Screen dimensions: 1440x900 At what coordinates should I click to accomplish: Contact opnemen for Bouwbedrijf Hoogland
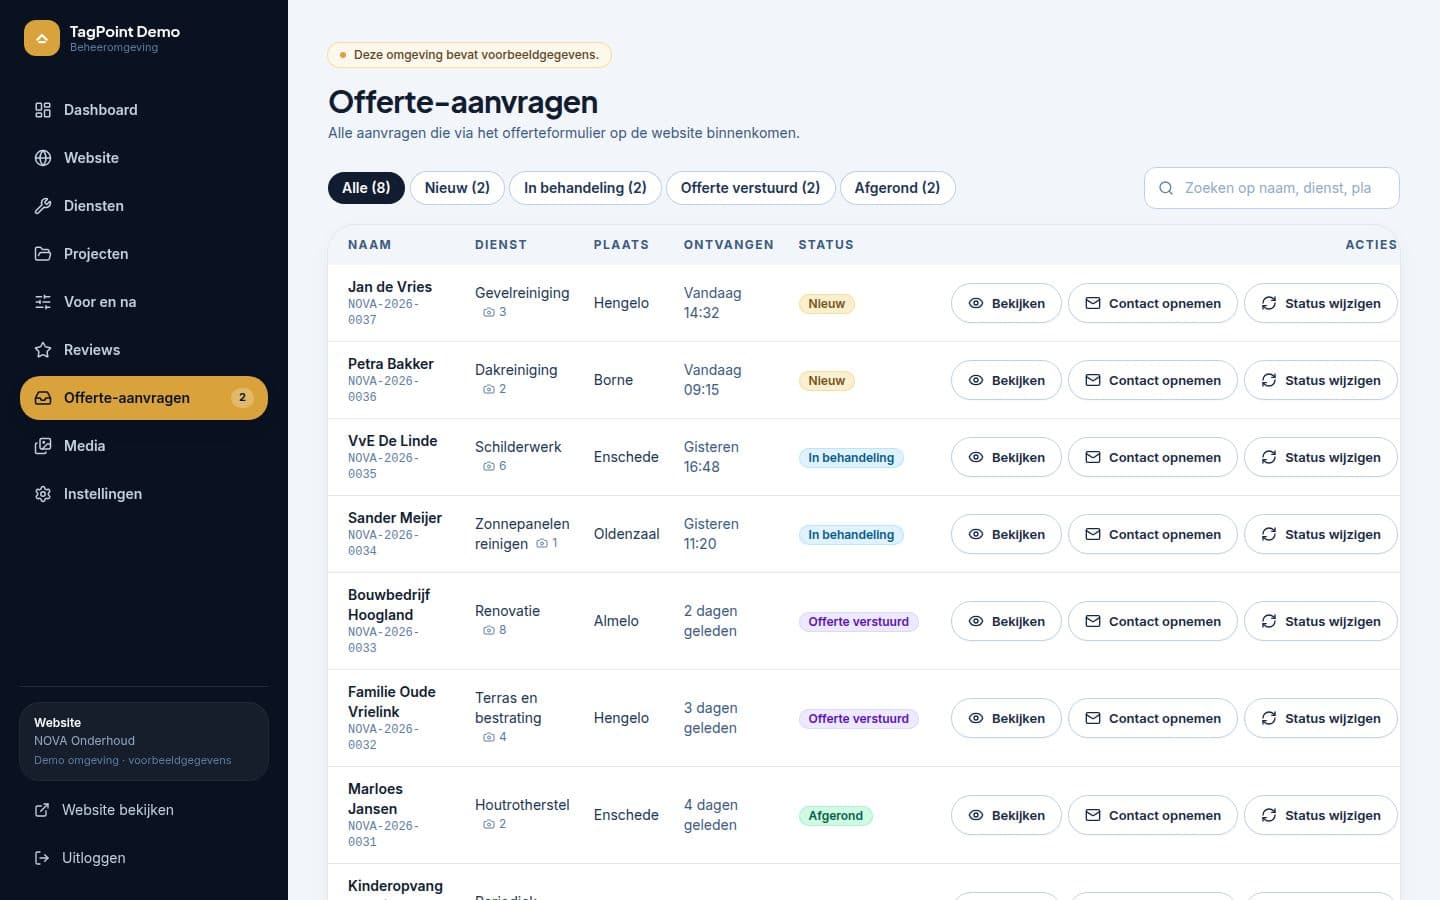(1152, 621)
